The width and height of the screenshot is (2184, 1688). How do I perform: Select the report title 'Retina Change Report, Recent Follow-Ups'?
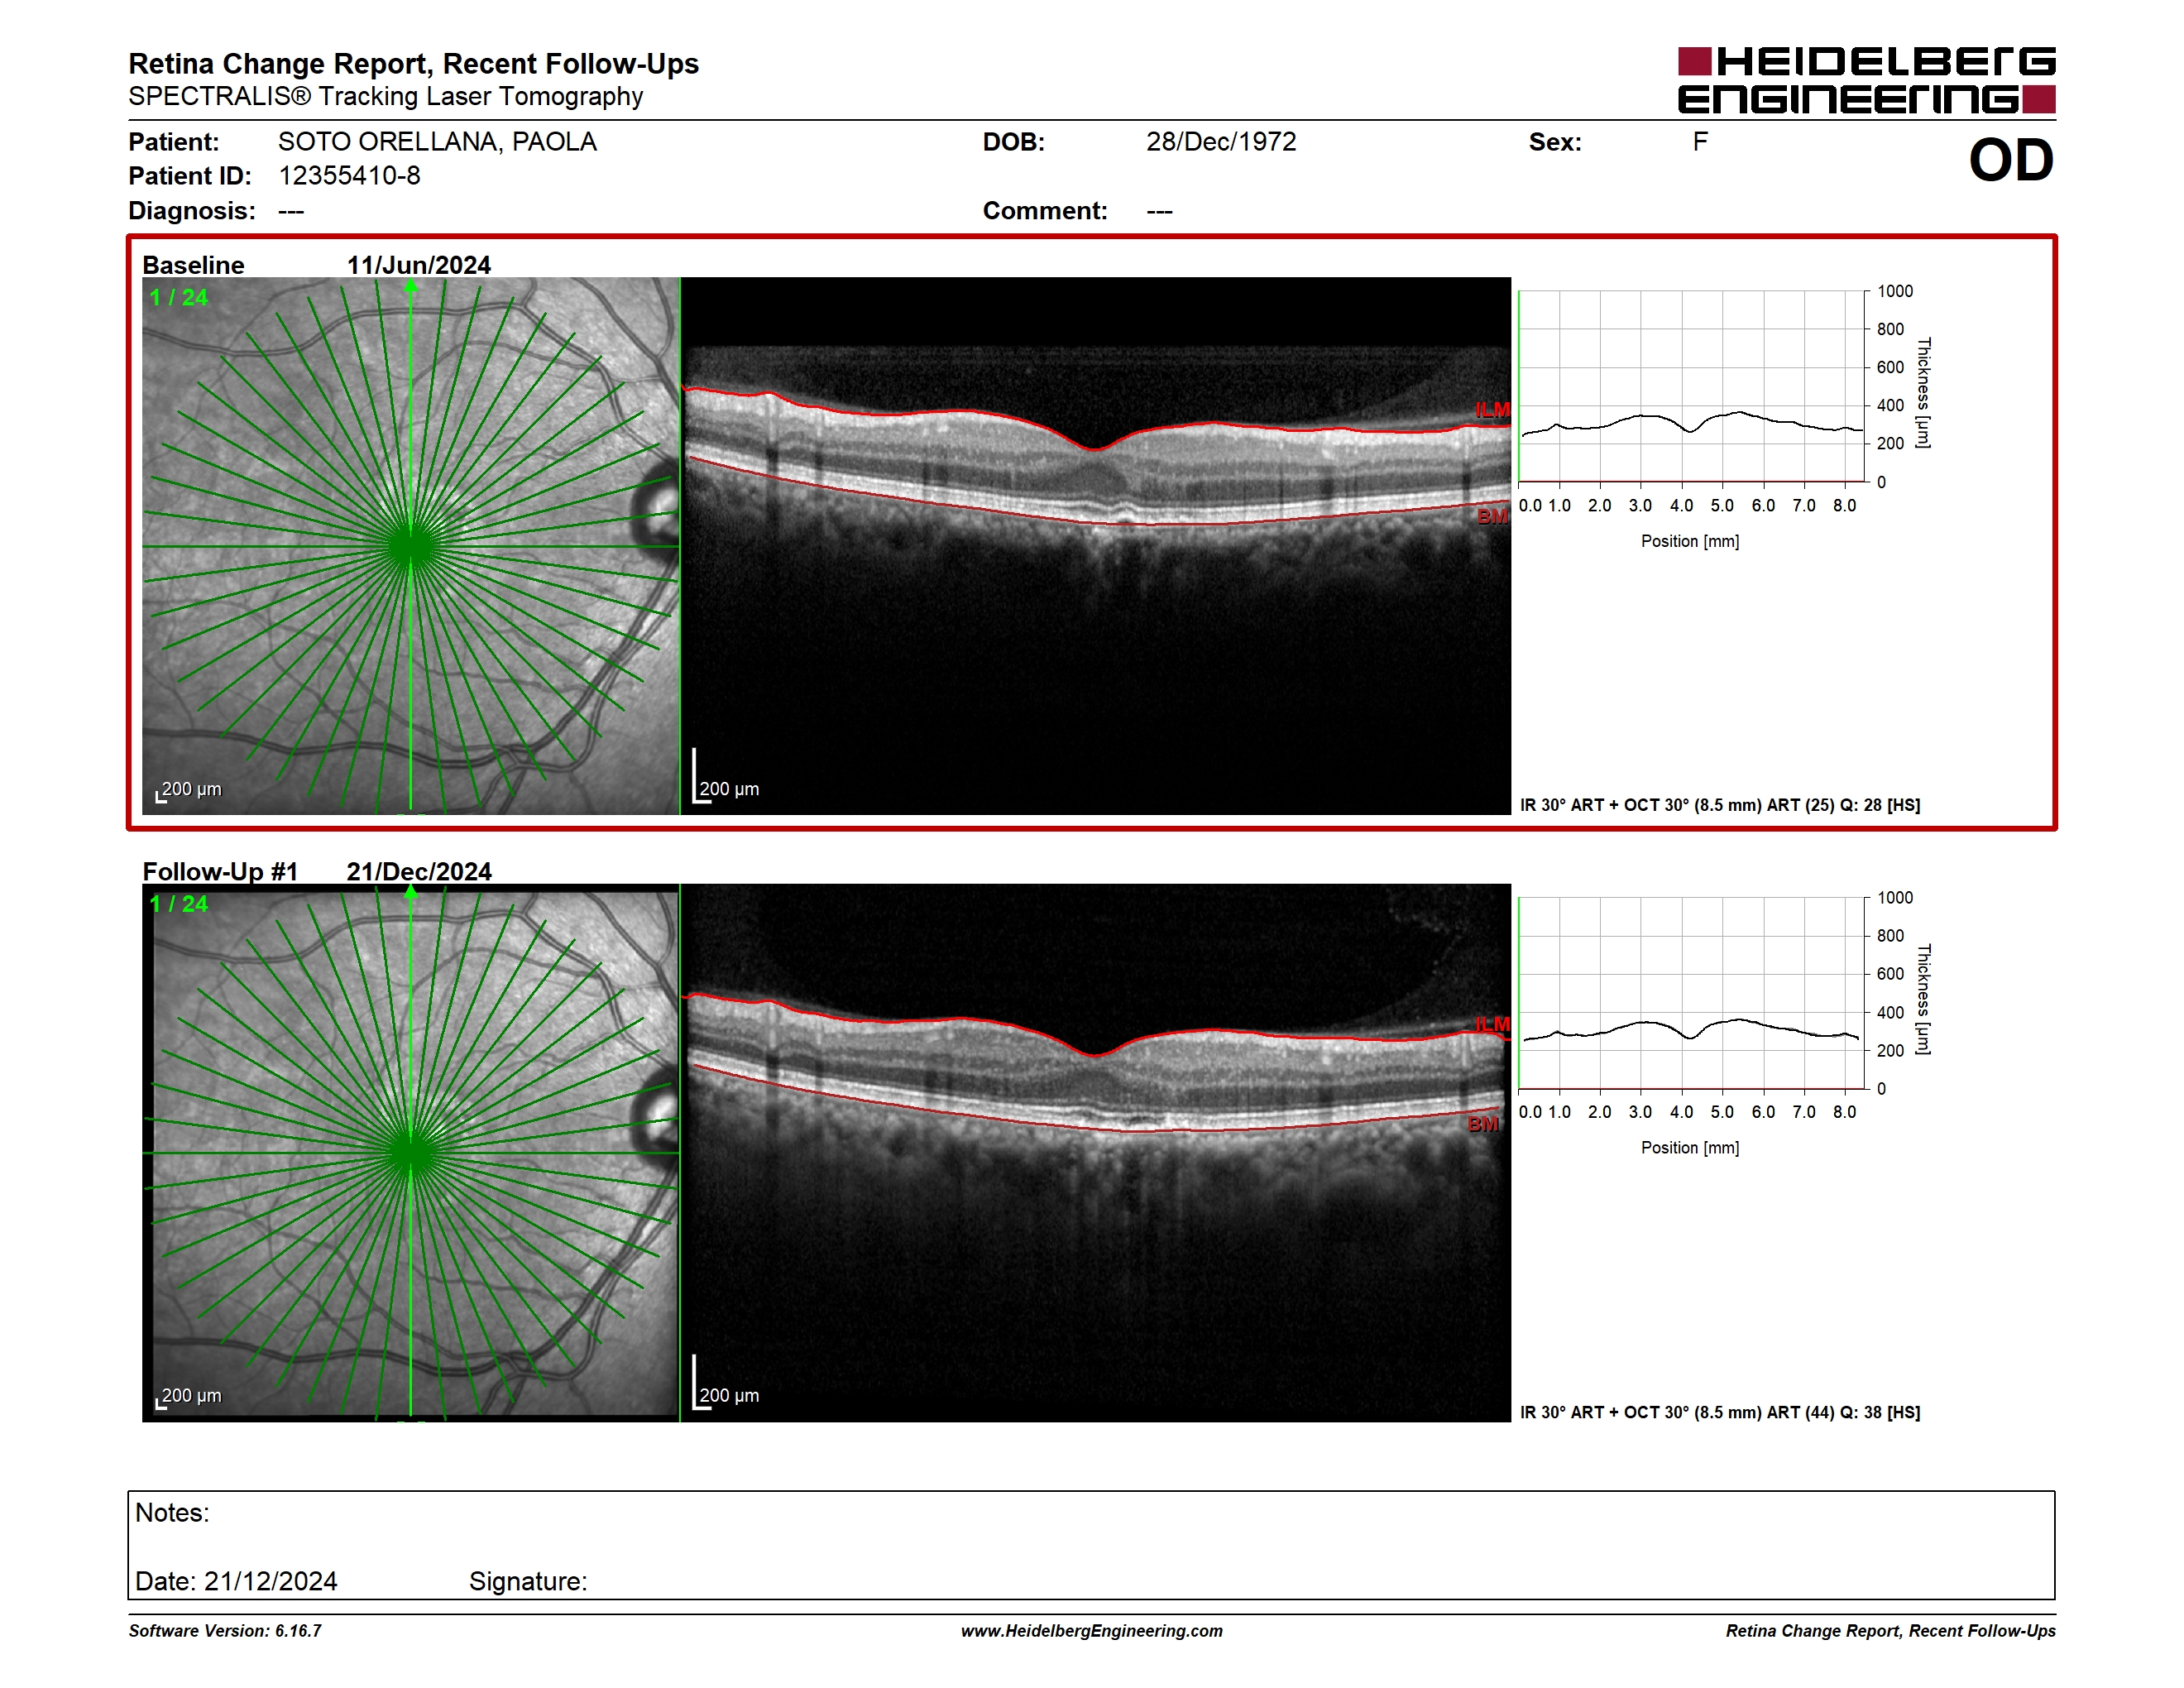(x=413, y=63)
